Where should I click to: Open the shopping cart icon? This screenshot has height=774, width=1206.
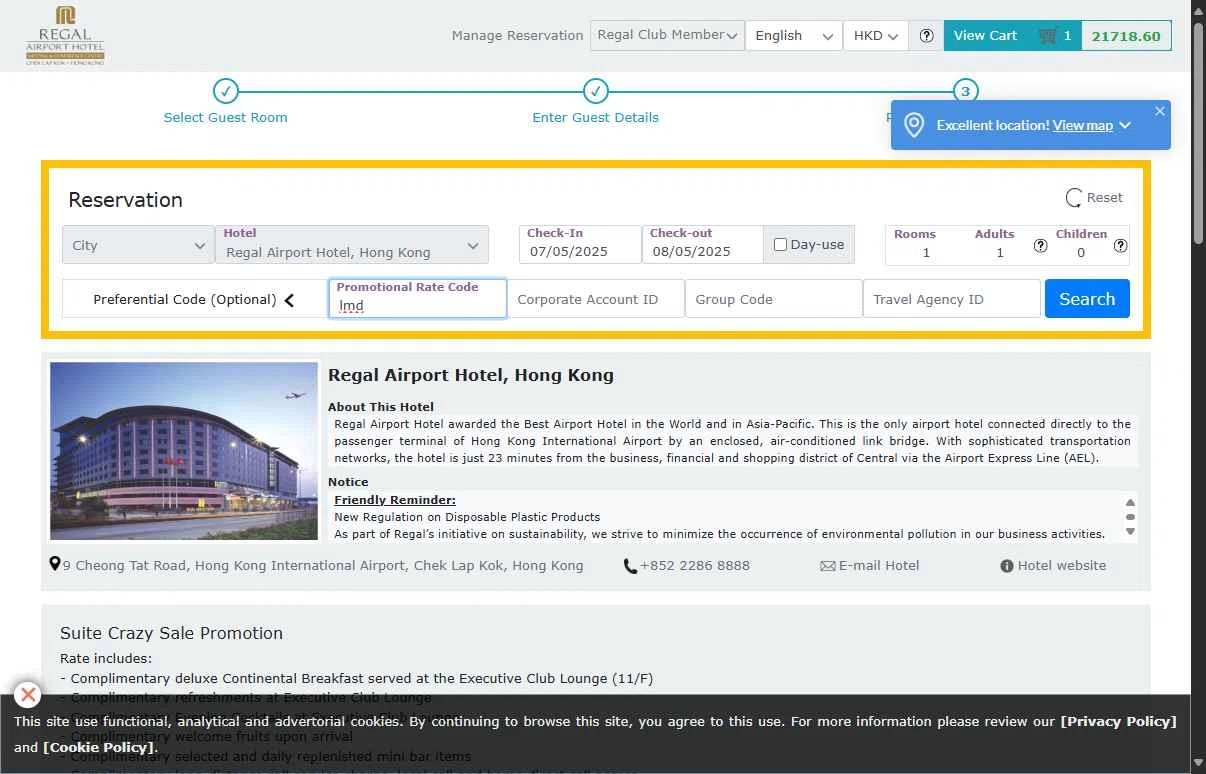click(x=1047, y=36)
